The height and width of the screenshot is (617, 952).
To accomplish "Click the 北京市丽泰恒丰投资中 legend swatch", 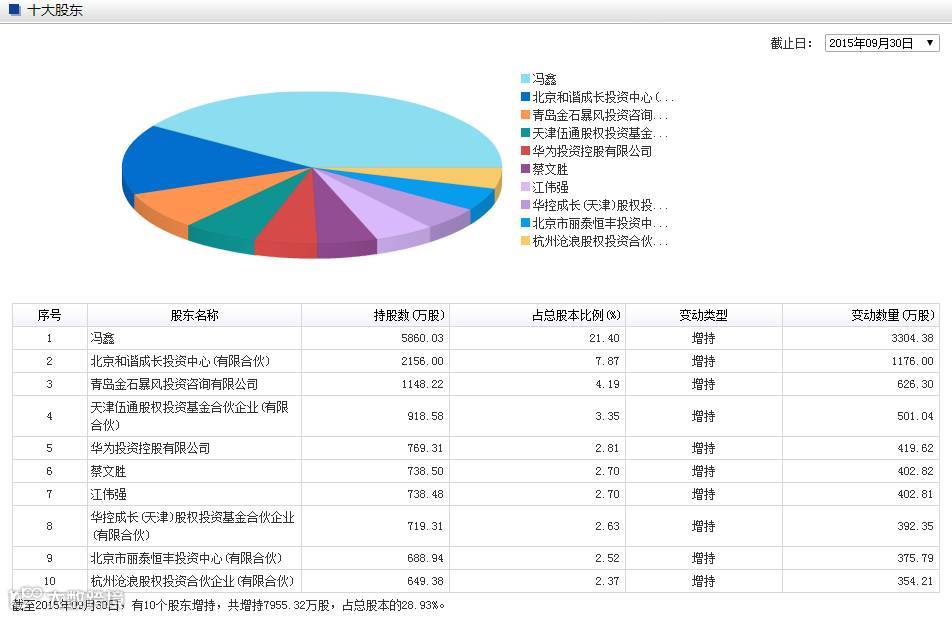I will coord(525,223).
